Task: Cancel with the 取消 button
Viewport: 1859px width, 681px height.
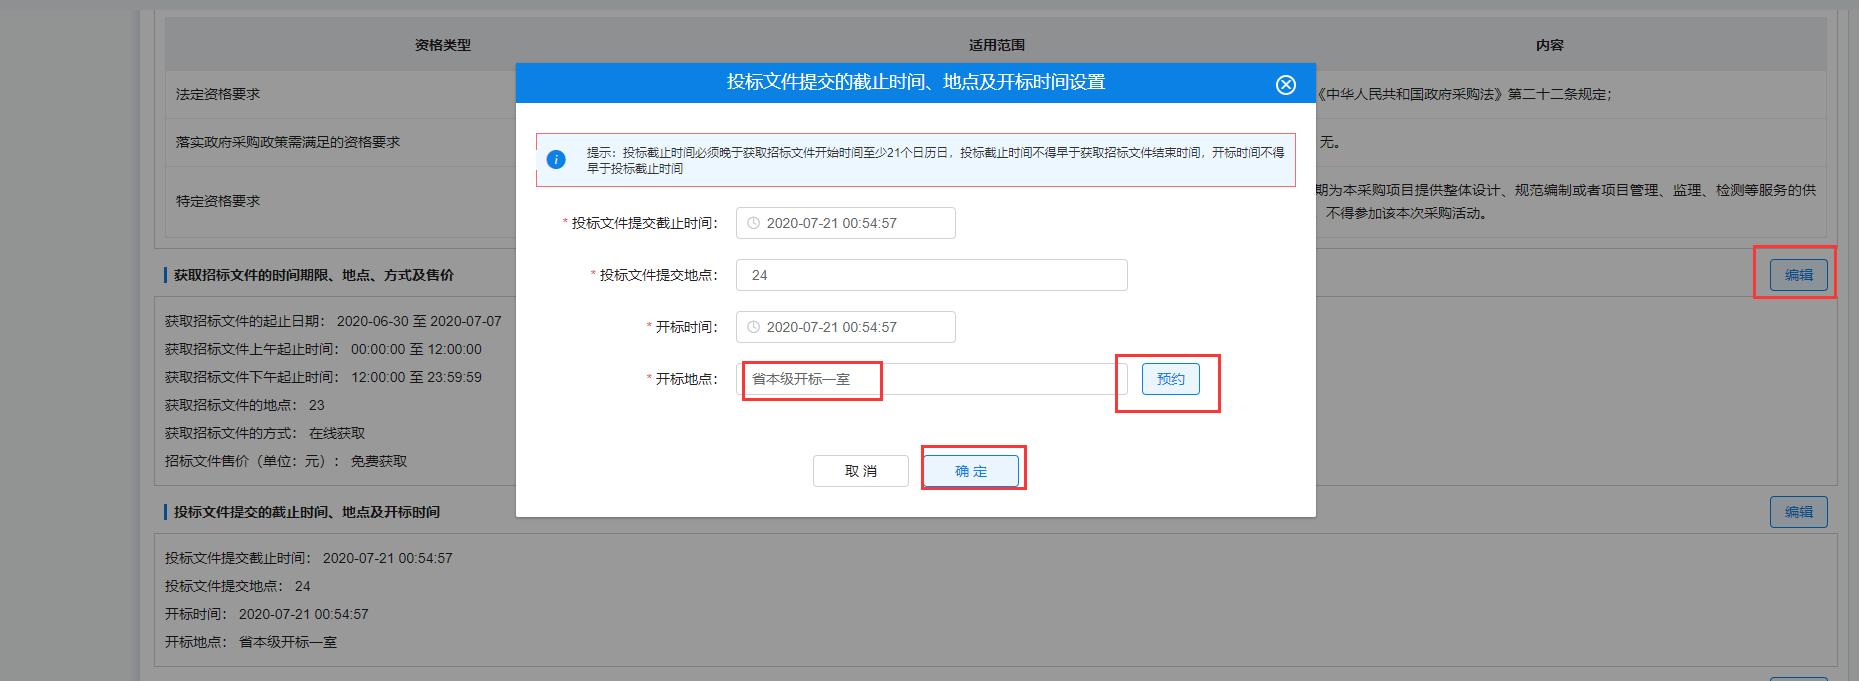Action: click(860, 471)
